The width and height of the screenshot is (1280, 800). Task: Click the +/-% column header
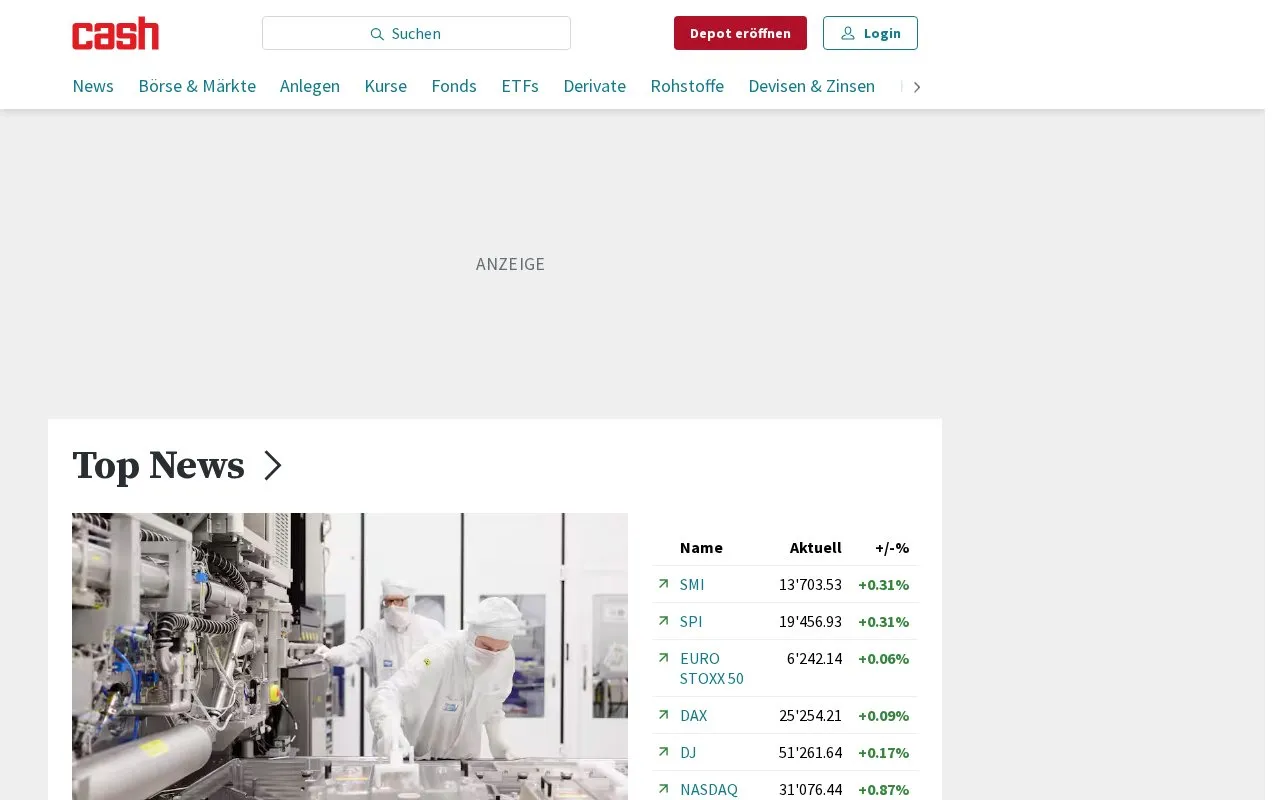(x=892, y=547)
